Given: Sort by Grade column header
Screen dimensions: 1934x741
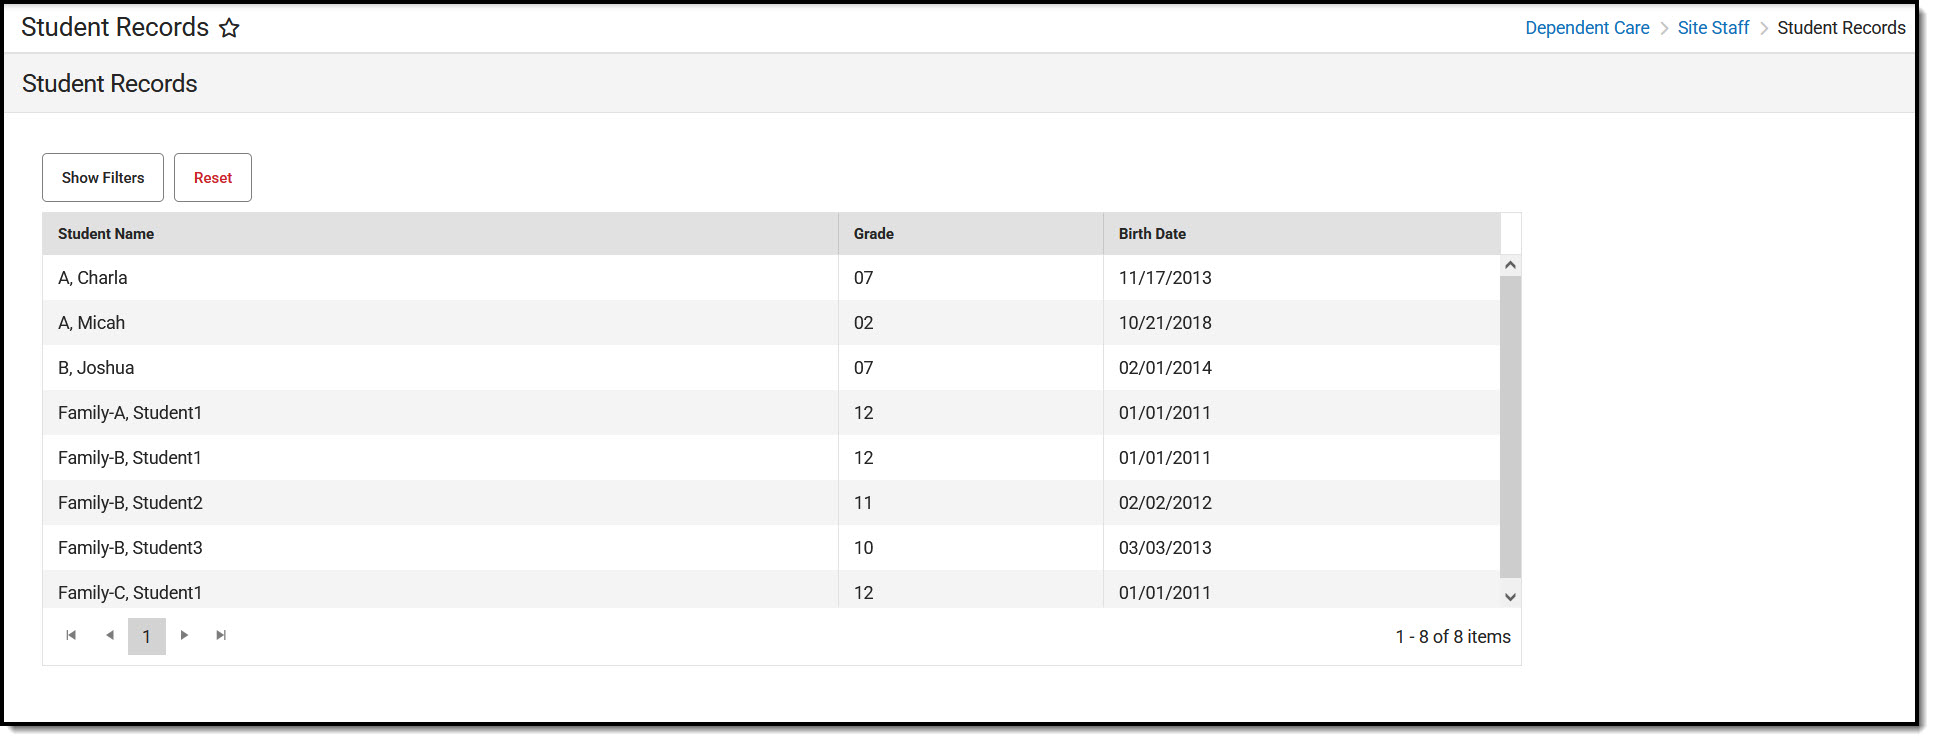Looking at the screenshot, I should click(873, 234).
